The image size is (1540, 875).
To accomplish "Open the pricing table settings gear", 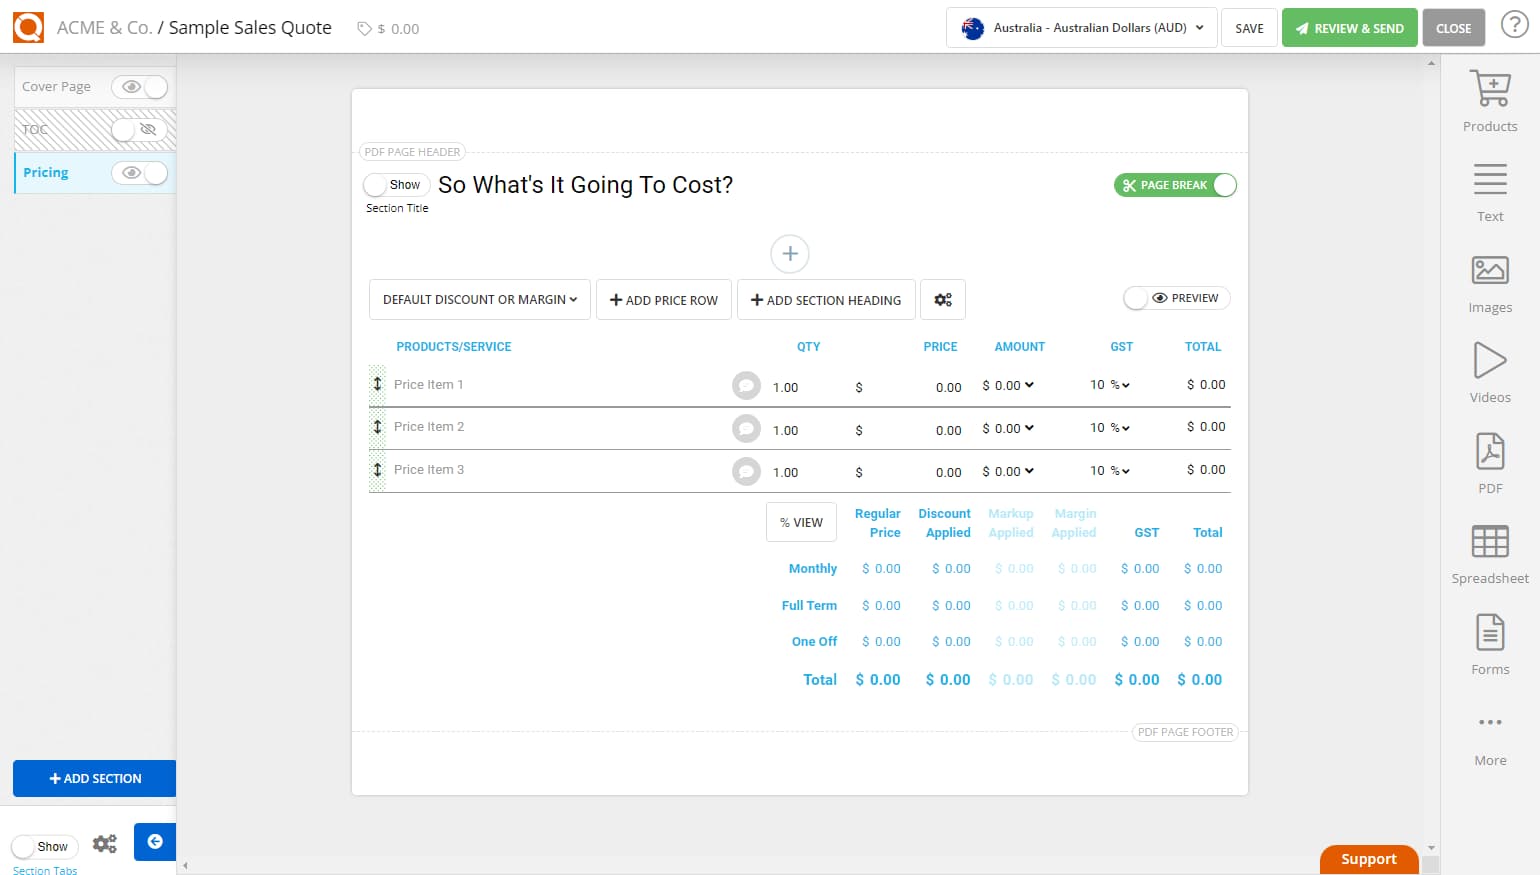I will point(942,299).
